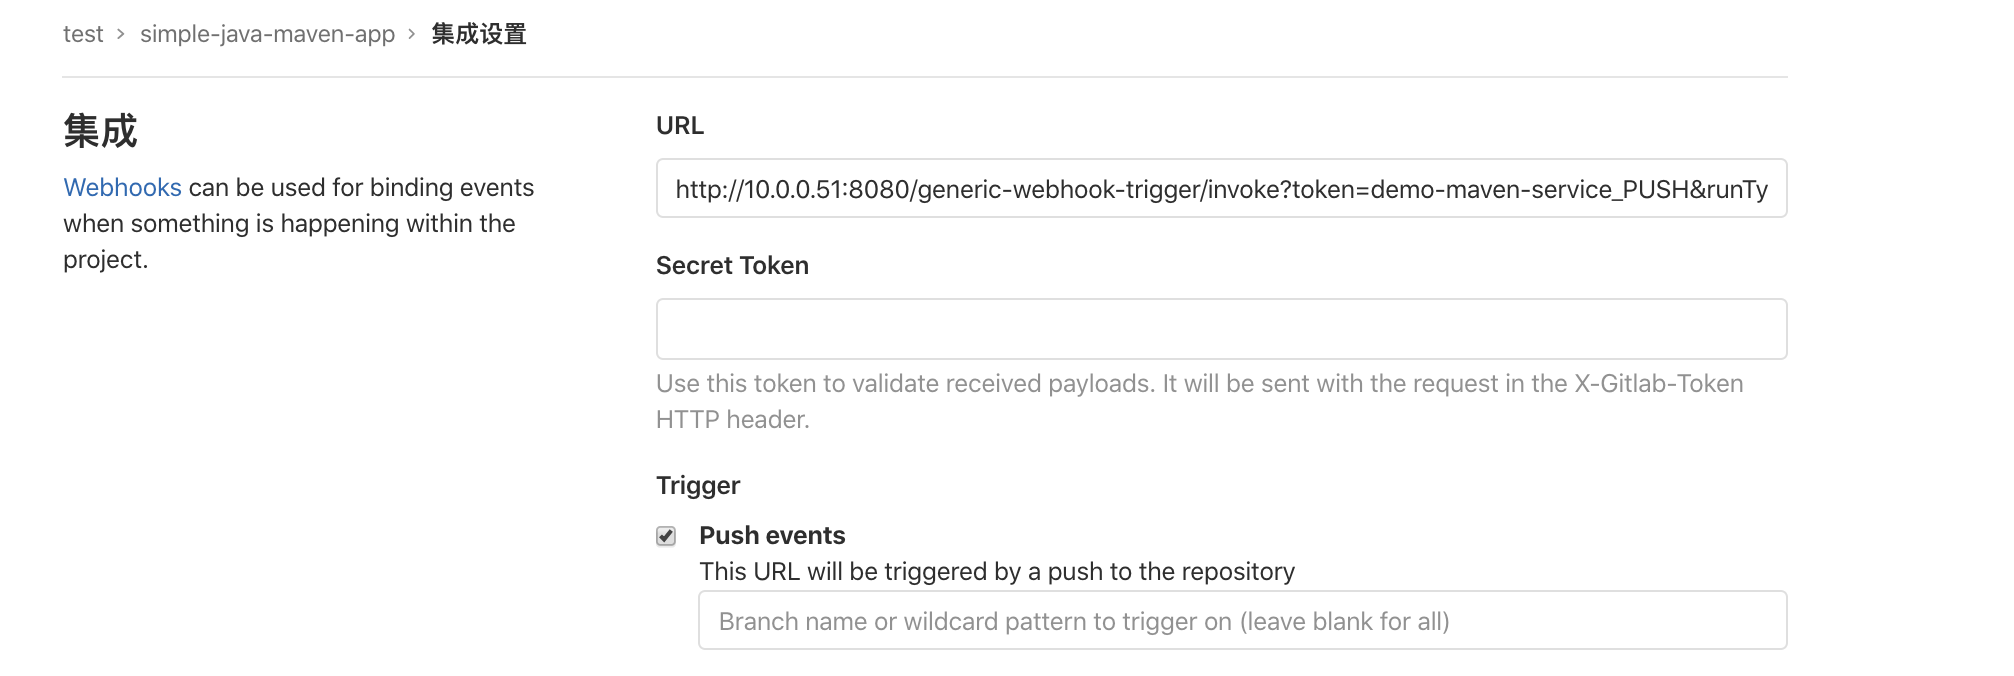
Task: Click the Secret Token field label
Action: click(732, 265)
